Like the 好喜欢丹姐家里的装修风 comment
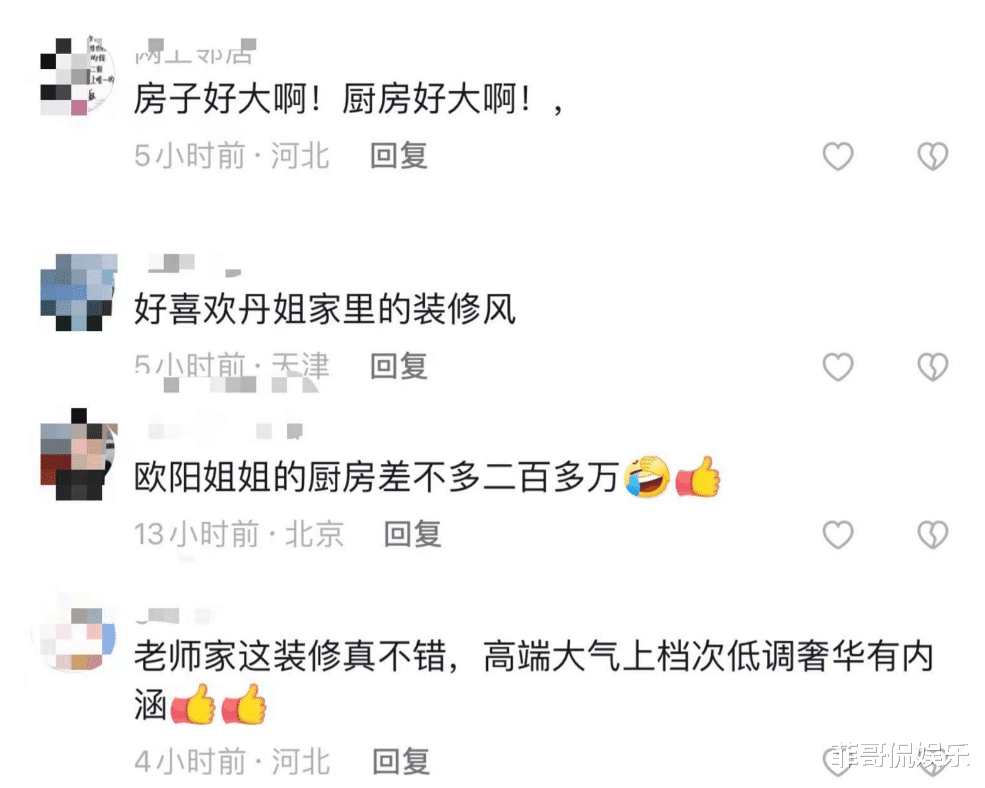The height and width of the screenshot is (788, 985). click(838, 366)
